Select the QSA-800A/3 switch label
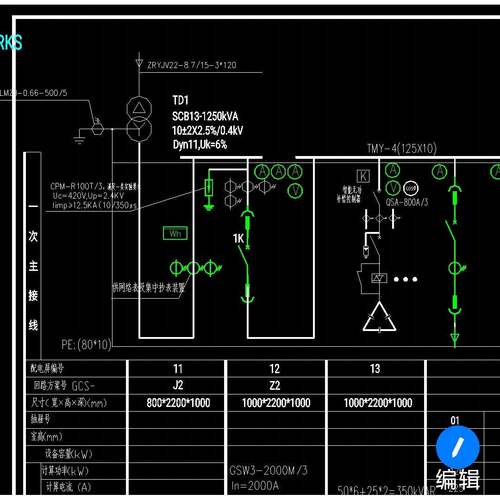 click(x=407, y=202)
